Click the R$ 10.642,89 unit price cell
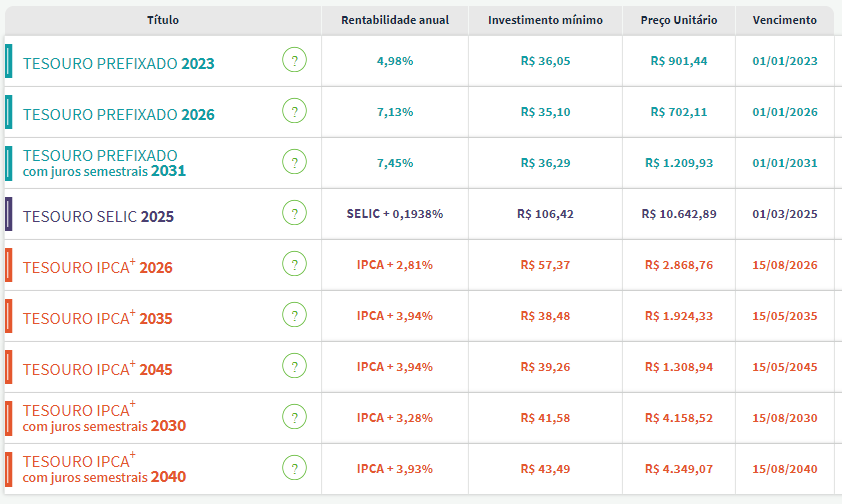Viewport: 842px width, 504px height. point(679,214)
